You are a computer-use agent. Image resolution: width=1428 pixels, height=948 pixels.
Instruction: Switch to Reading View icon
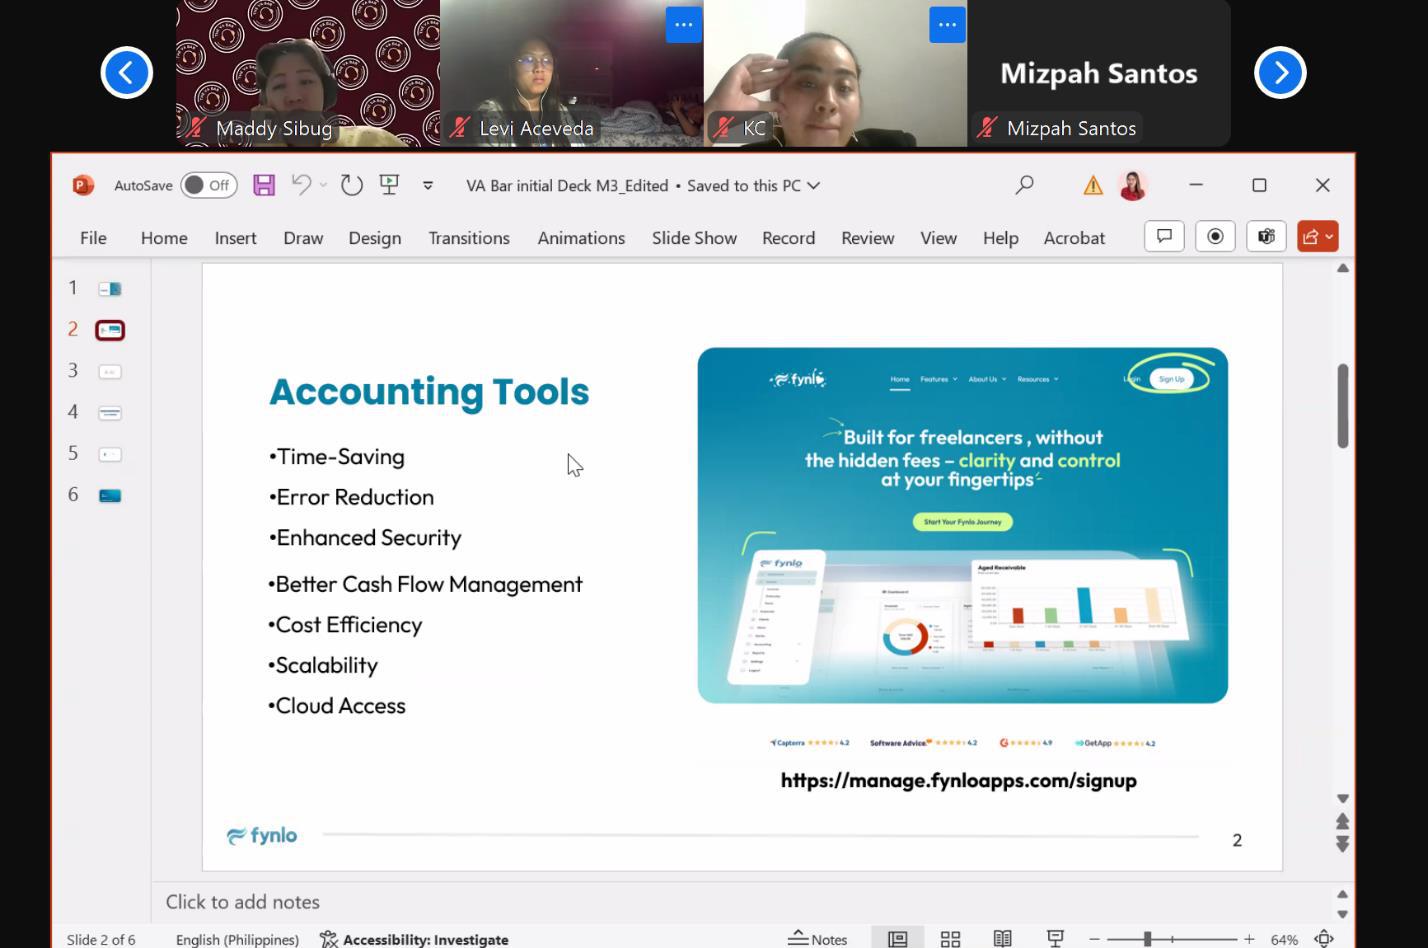[1002, 939]
